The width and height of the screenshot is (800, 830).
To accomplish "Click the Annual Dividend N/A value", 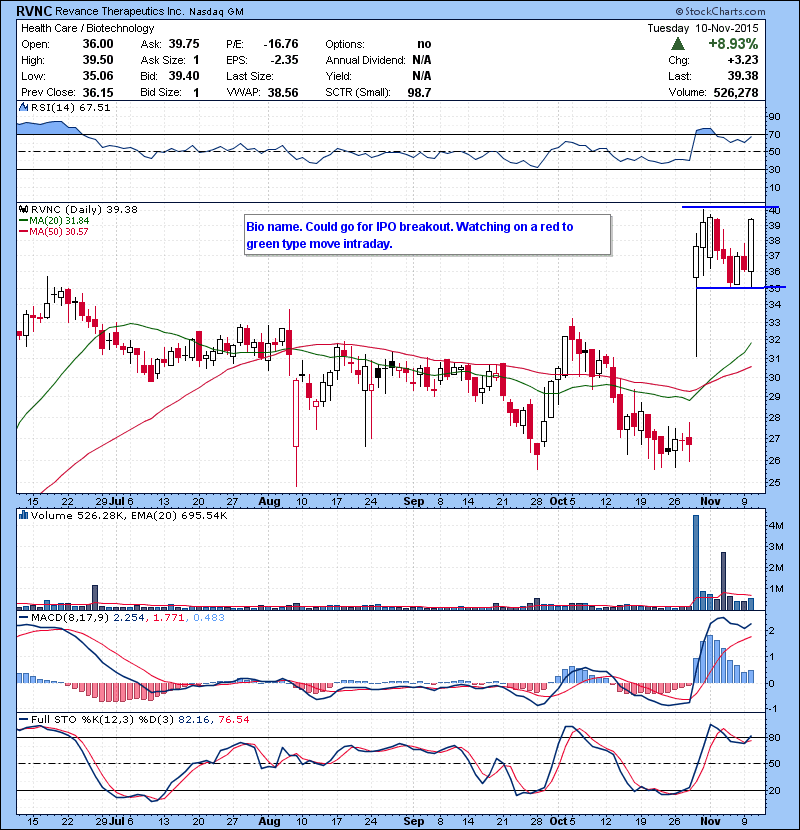I will (422, 60).
